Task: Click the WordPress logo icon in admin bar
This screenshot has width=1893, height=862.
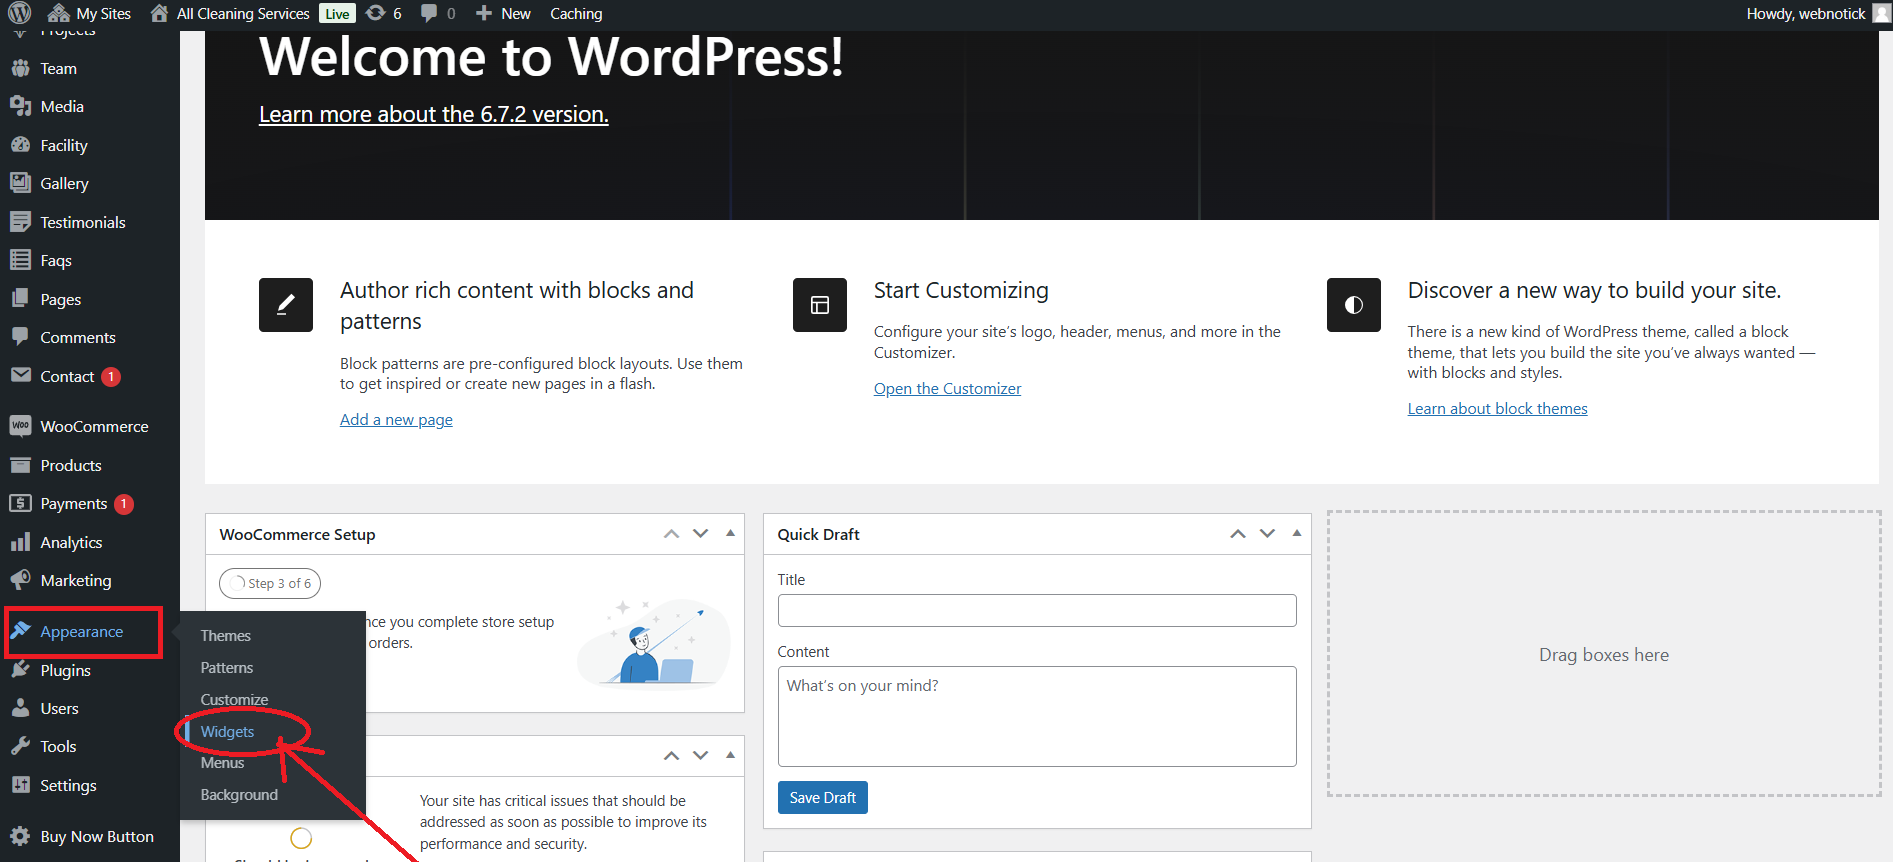Action: [20, 13]
